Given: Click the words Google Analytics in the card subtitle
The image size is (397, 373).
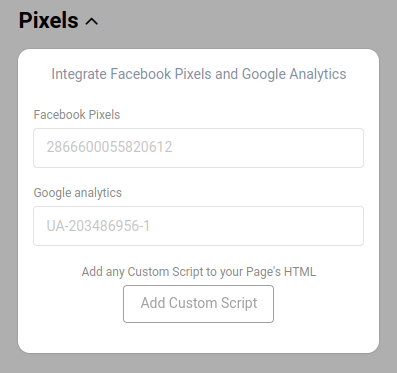Looking at the screenshot, I should pos(294,74).
